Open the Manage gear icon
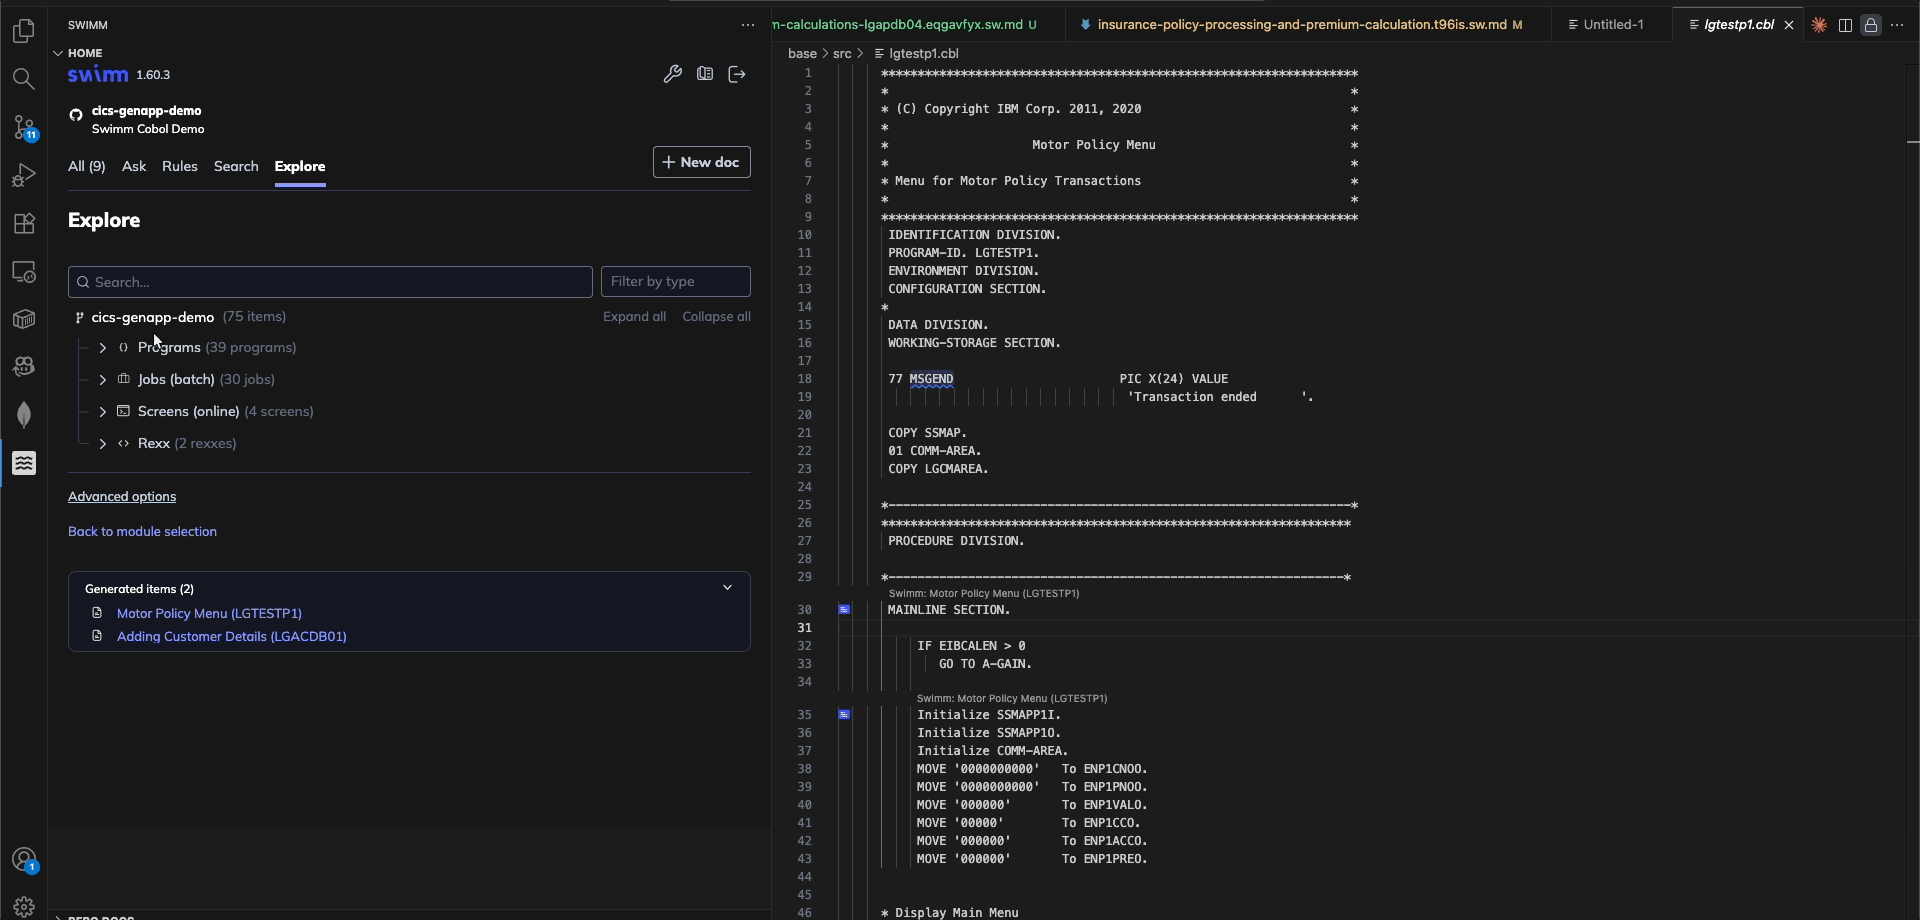This screenshot has height=920, width=1920. point(23,906)
